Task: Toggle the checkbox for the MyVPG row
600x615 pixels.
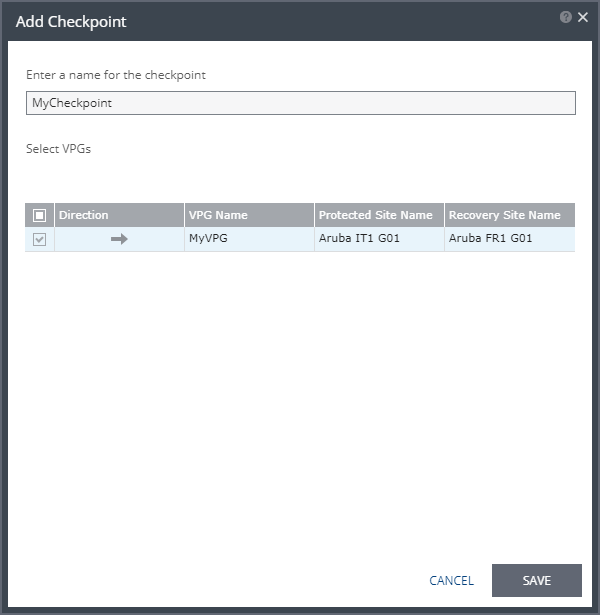Action: click(x=40, y=239)
